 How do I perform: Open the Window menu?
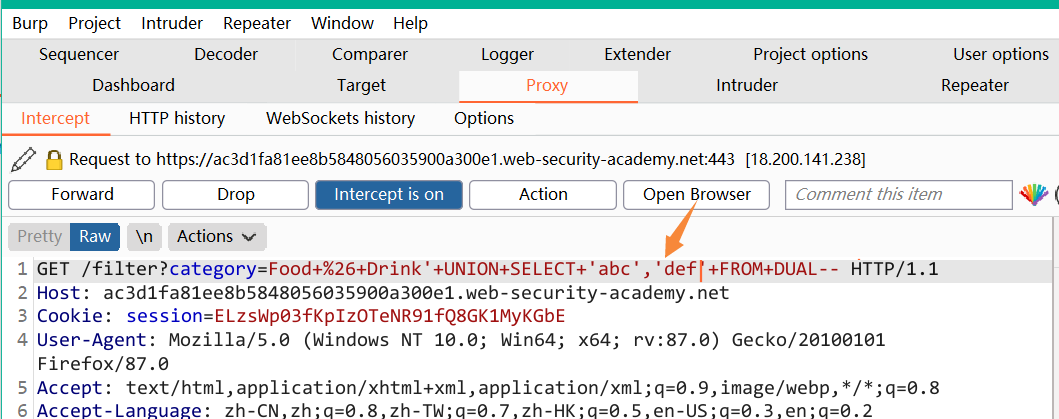coord(342,24)
